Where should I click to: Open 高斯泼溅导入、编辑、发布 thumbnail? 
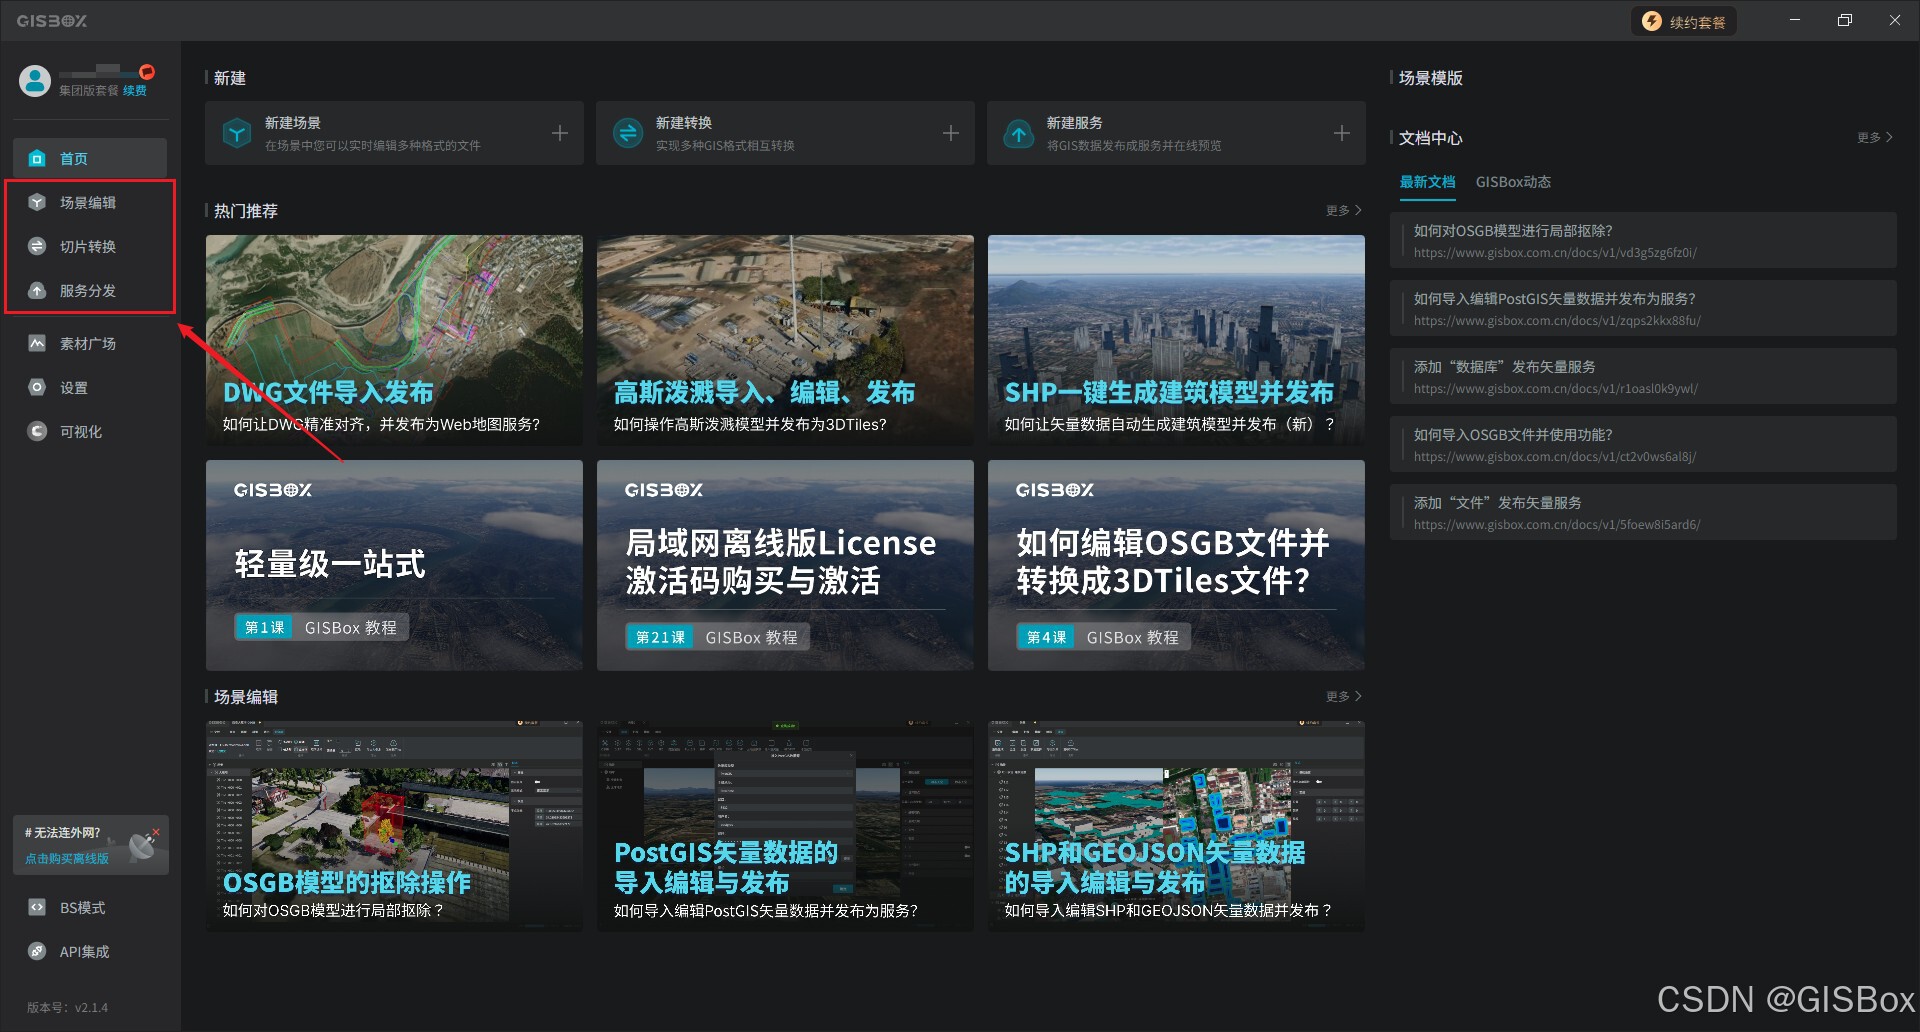point(785,340)
